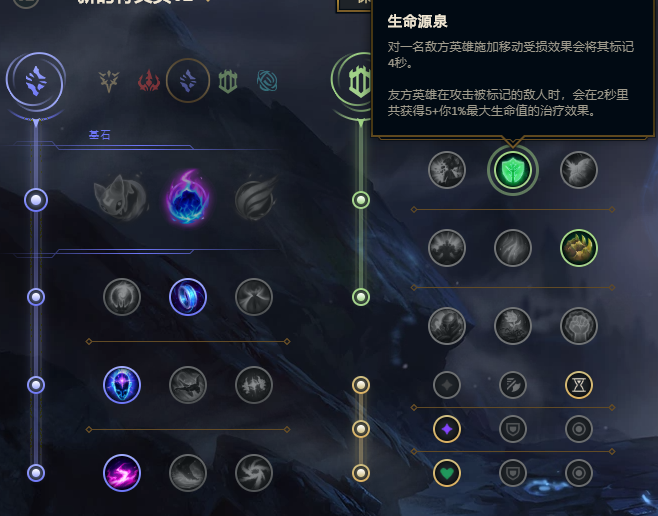The width and height of the screenshot is (658, 516).
Task: Choose the Phase Rush keystone icon
Action: point(256,198)
